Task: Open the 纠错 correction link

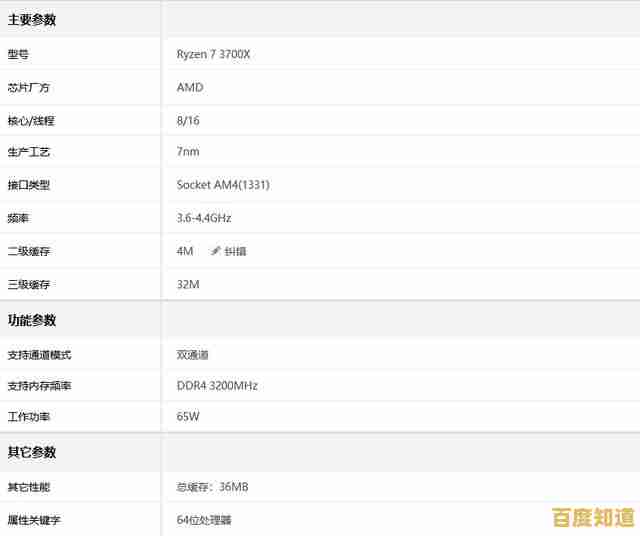Action: click(x=235, y=251)
